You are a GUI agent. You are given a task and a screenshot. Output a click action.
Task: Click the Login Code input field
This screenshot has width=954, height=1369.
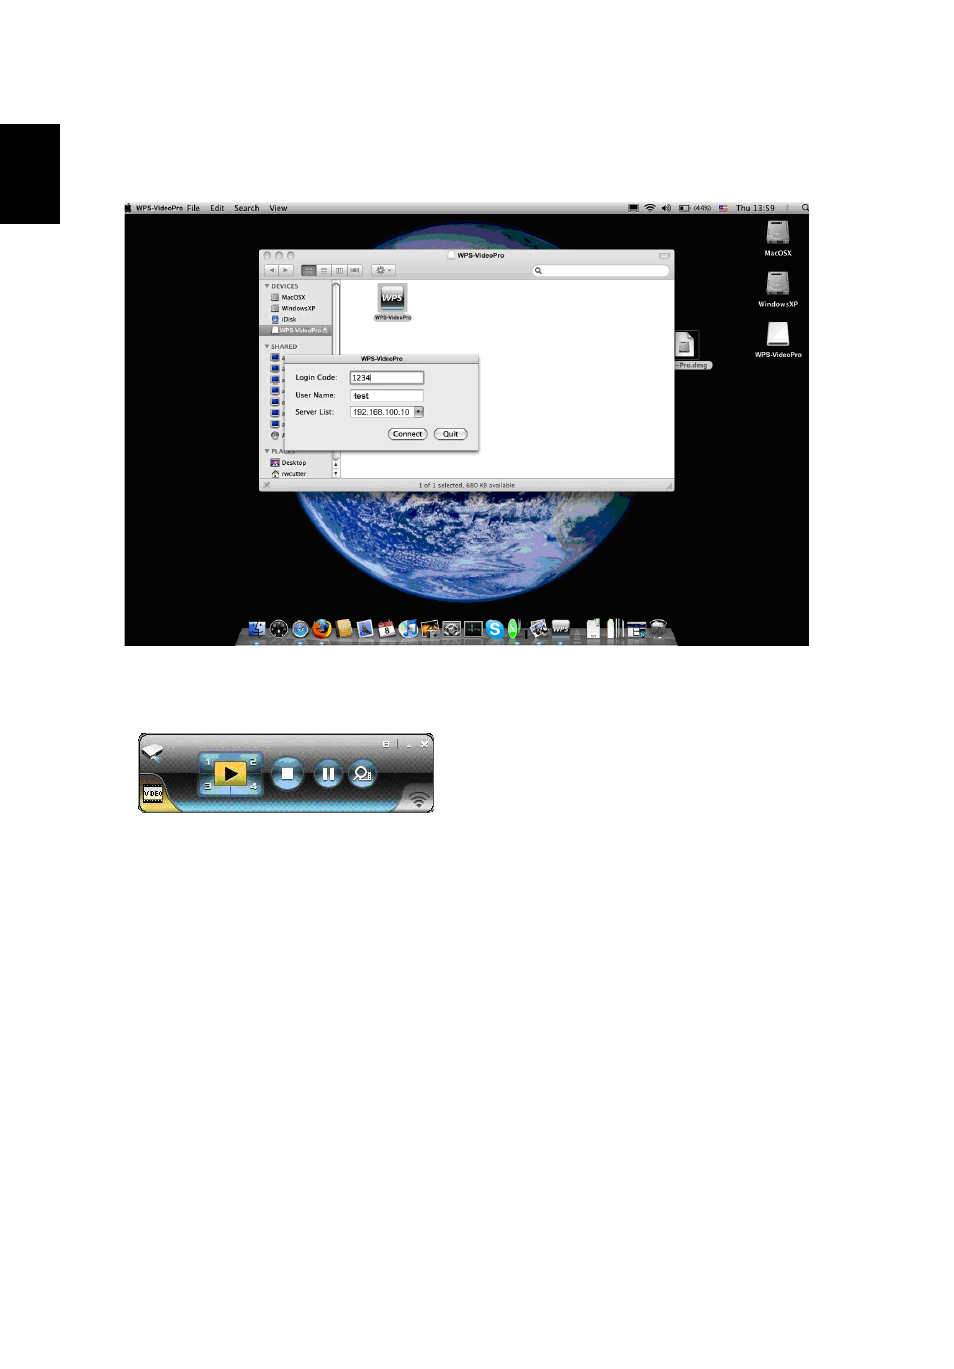point(386,378)
